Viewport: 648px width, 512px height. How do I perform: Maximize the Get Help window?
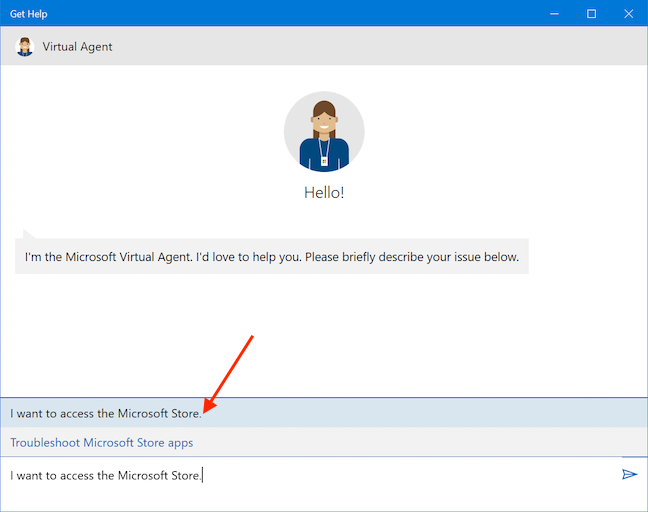(x=591, y=14)
